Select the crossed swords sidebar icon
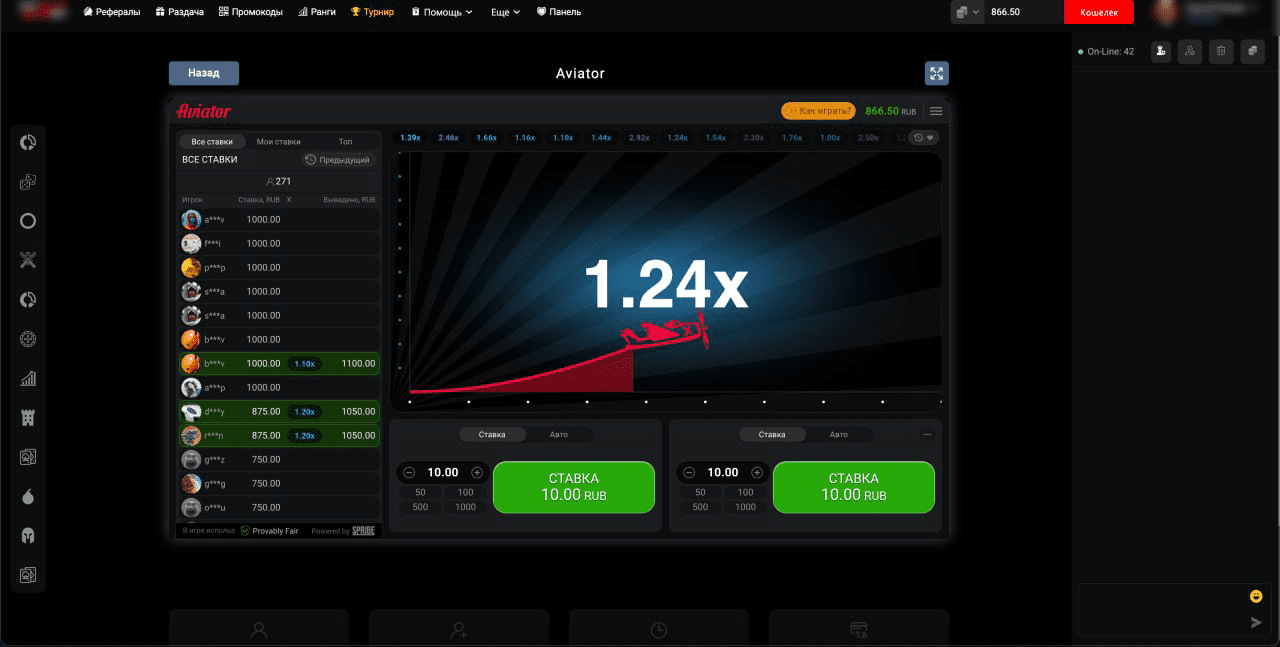Image resolution: width=1280 pixels, height=647 pixels. pyautogui.click(x=28, y=261)
